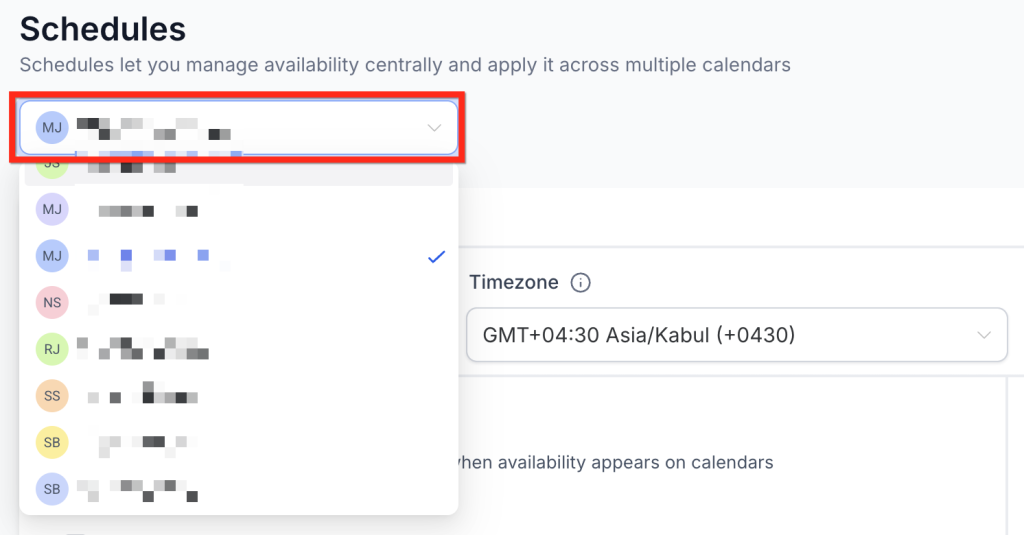Click the pink NS avatar
1024x535 pixels.
(52, 301)
